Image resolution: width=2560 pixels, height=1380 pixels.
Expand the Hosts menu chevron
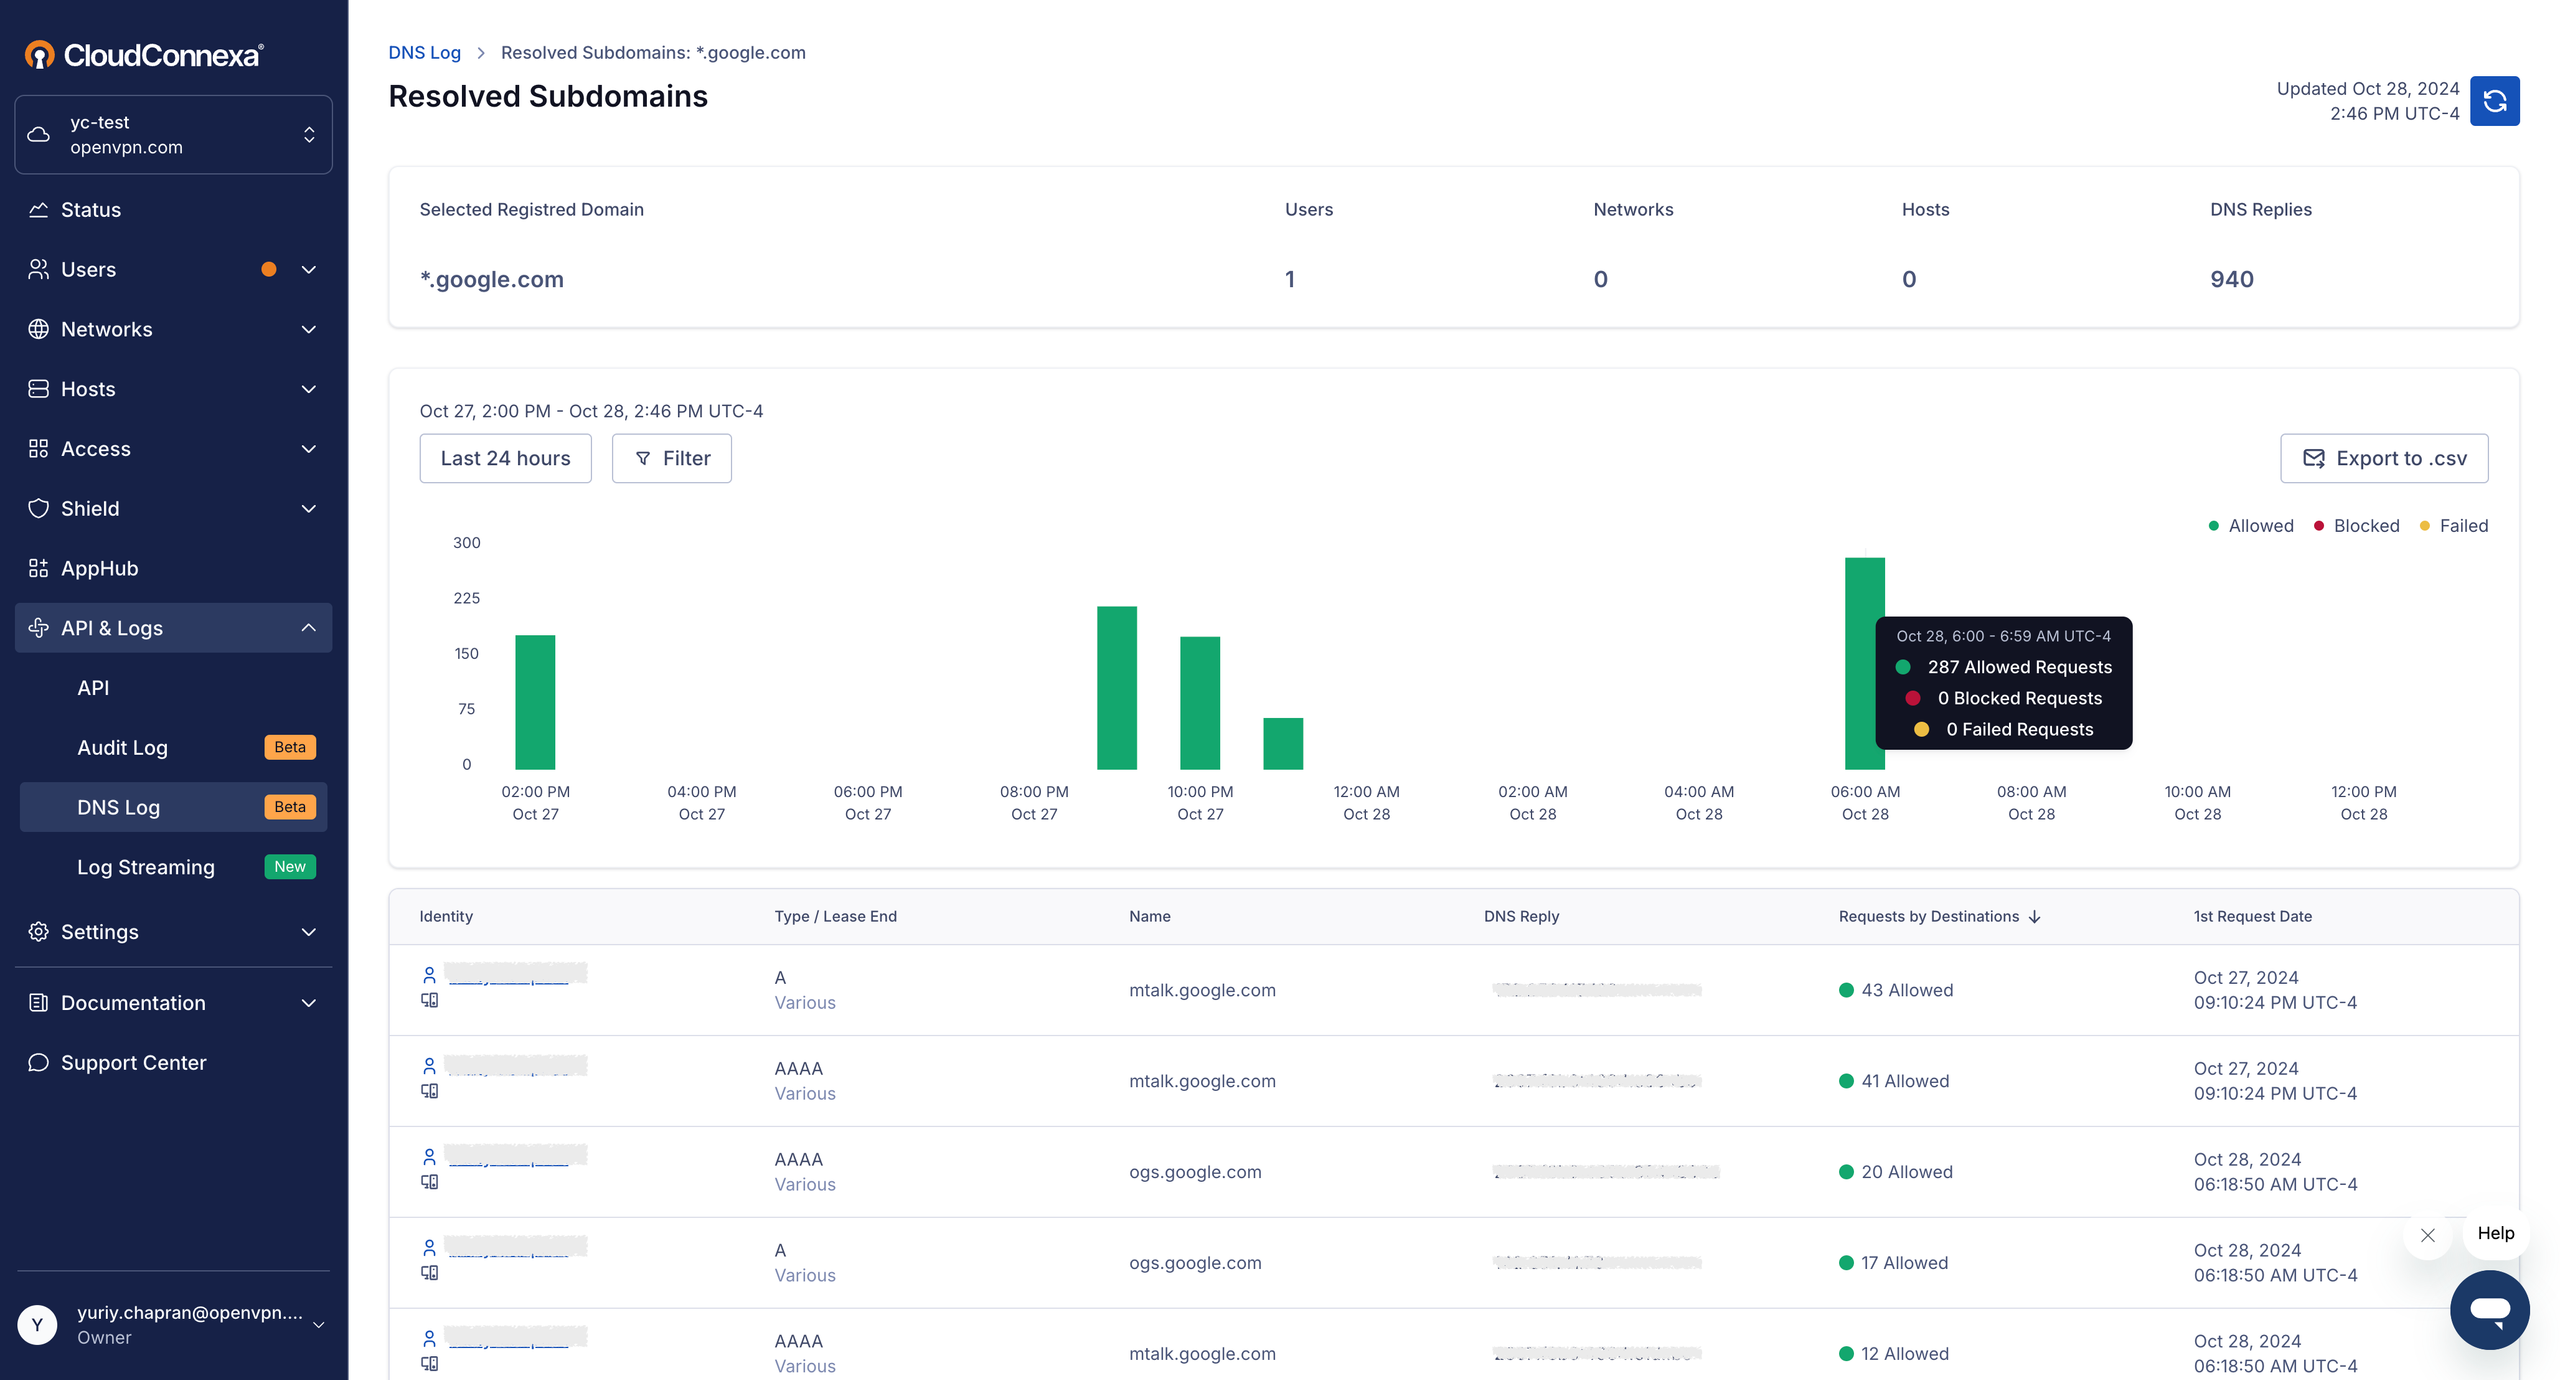click(308, 389)
